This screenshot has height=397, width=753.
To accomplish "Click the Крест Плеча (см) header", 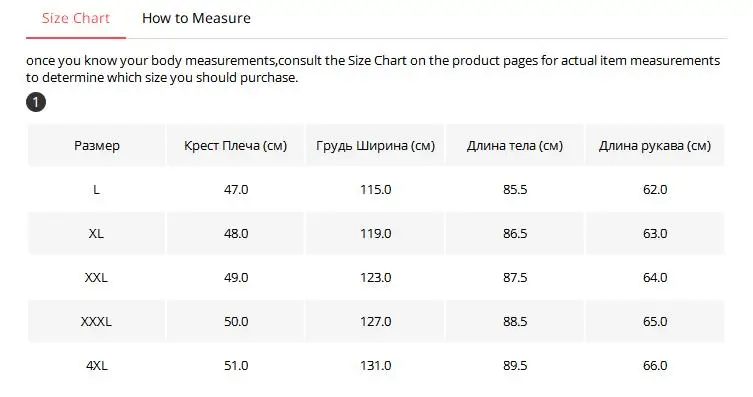I will tap(235, 145).
